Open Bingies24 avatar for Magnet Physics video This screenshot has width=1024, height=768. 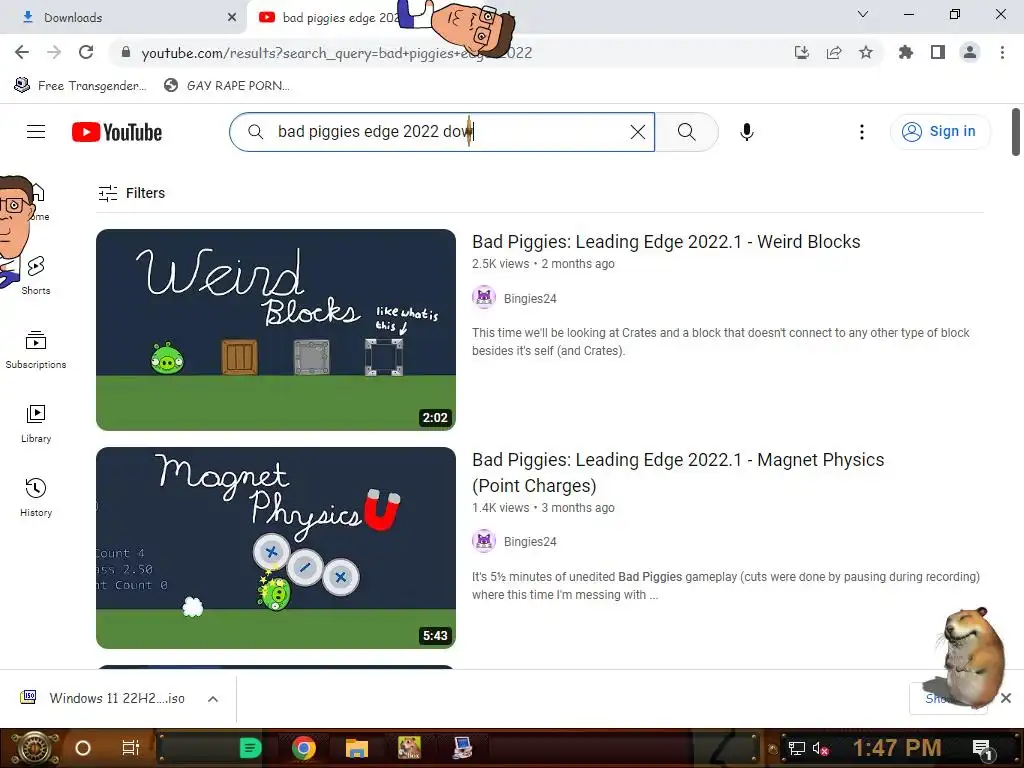[x=484, y=541]
